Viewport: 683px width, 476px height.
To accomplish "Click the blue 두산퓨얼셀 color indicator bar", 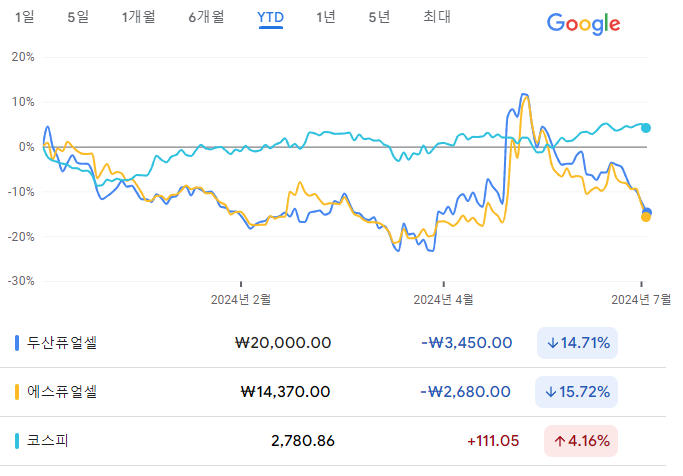I will point(17,343).
